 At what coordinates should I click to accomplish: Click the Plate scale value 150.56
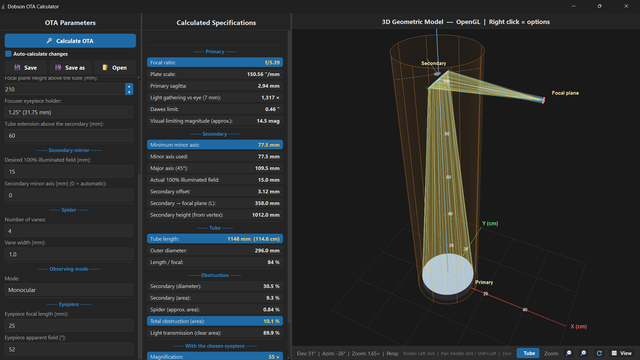coord(263,74)
